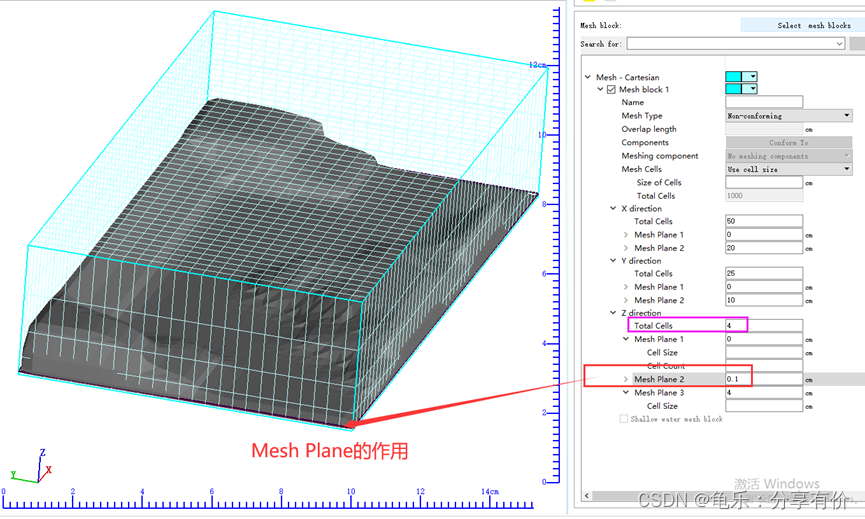Expand Y direction Mesh Plane 2
The width and height of the screenshot is (865, 519).
coord(626,301)
